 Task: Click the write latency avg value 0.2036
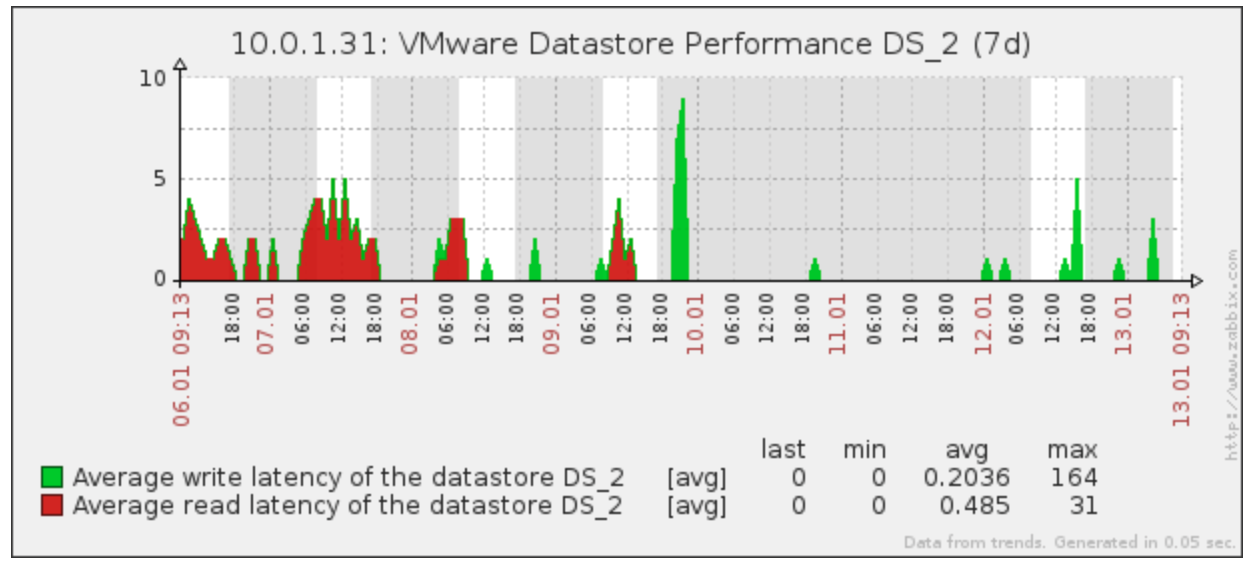(x=966, y=477)
